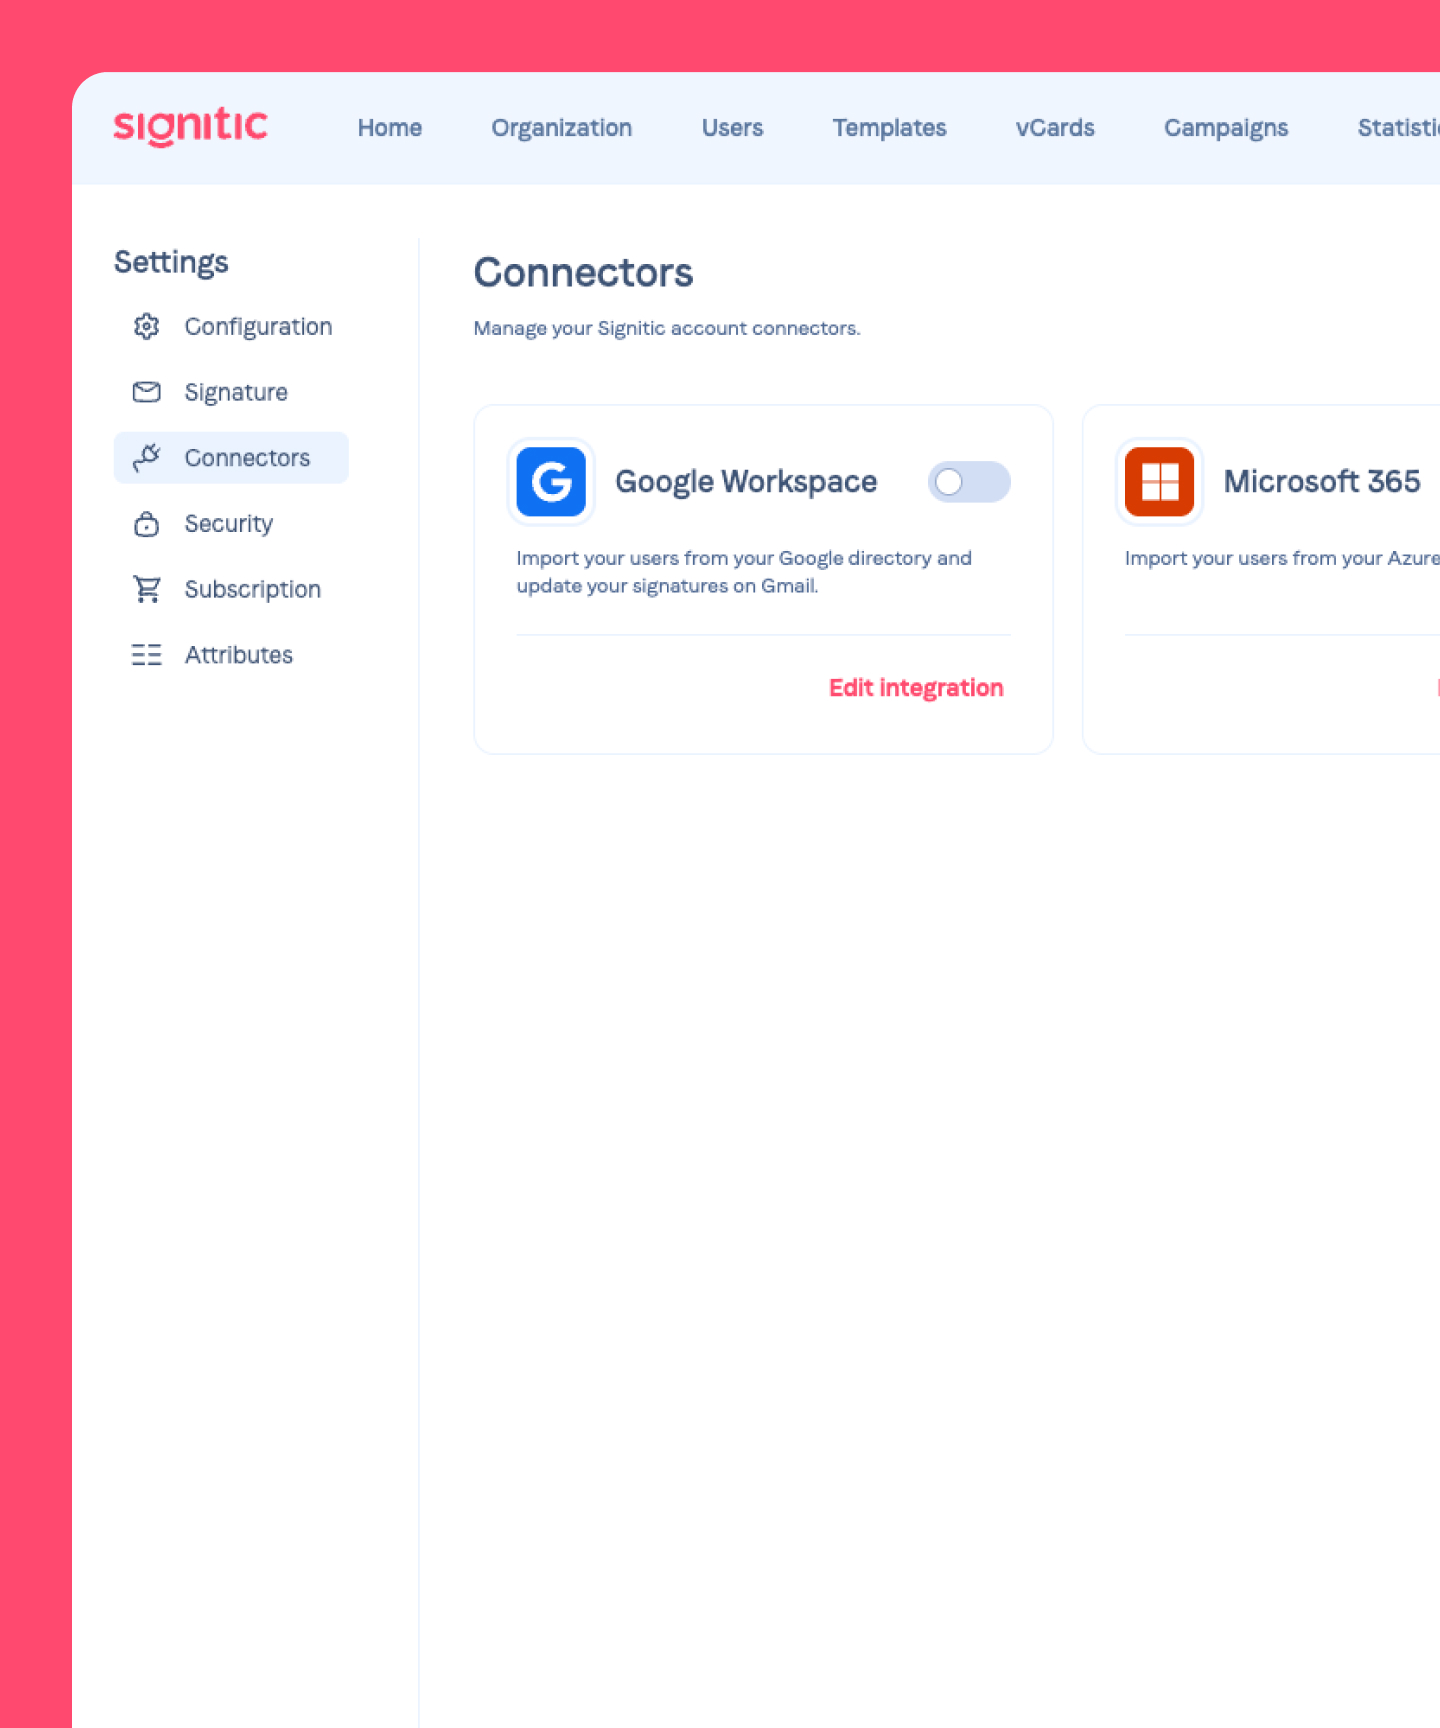Click 'Manage your Signitic account connectors.' text

667,328
